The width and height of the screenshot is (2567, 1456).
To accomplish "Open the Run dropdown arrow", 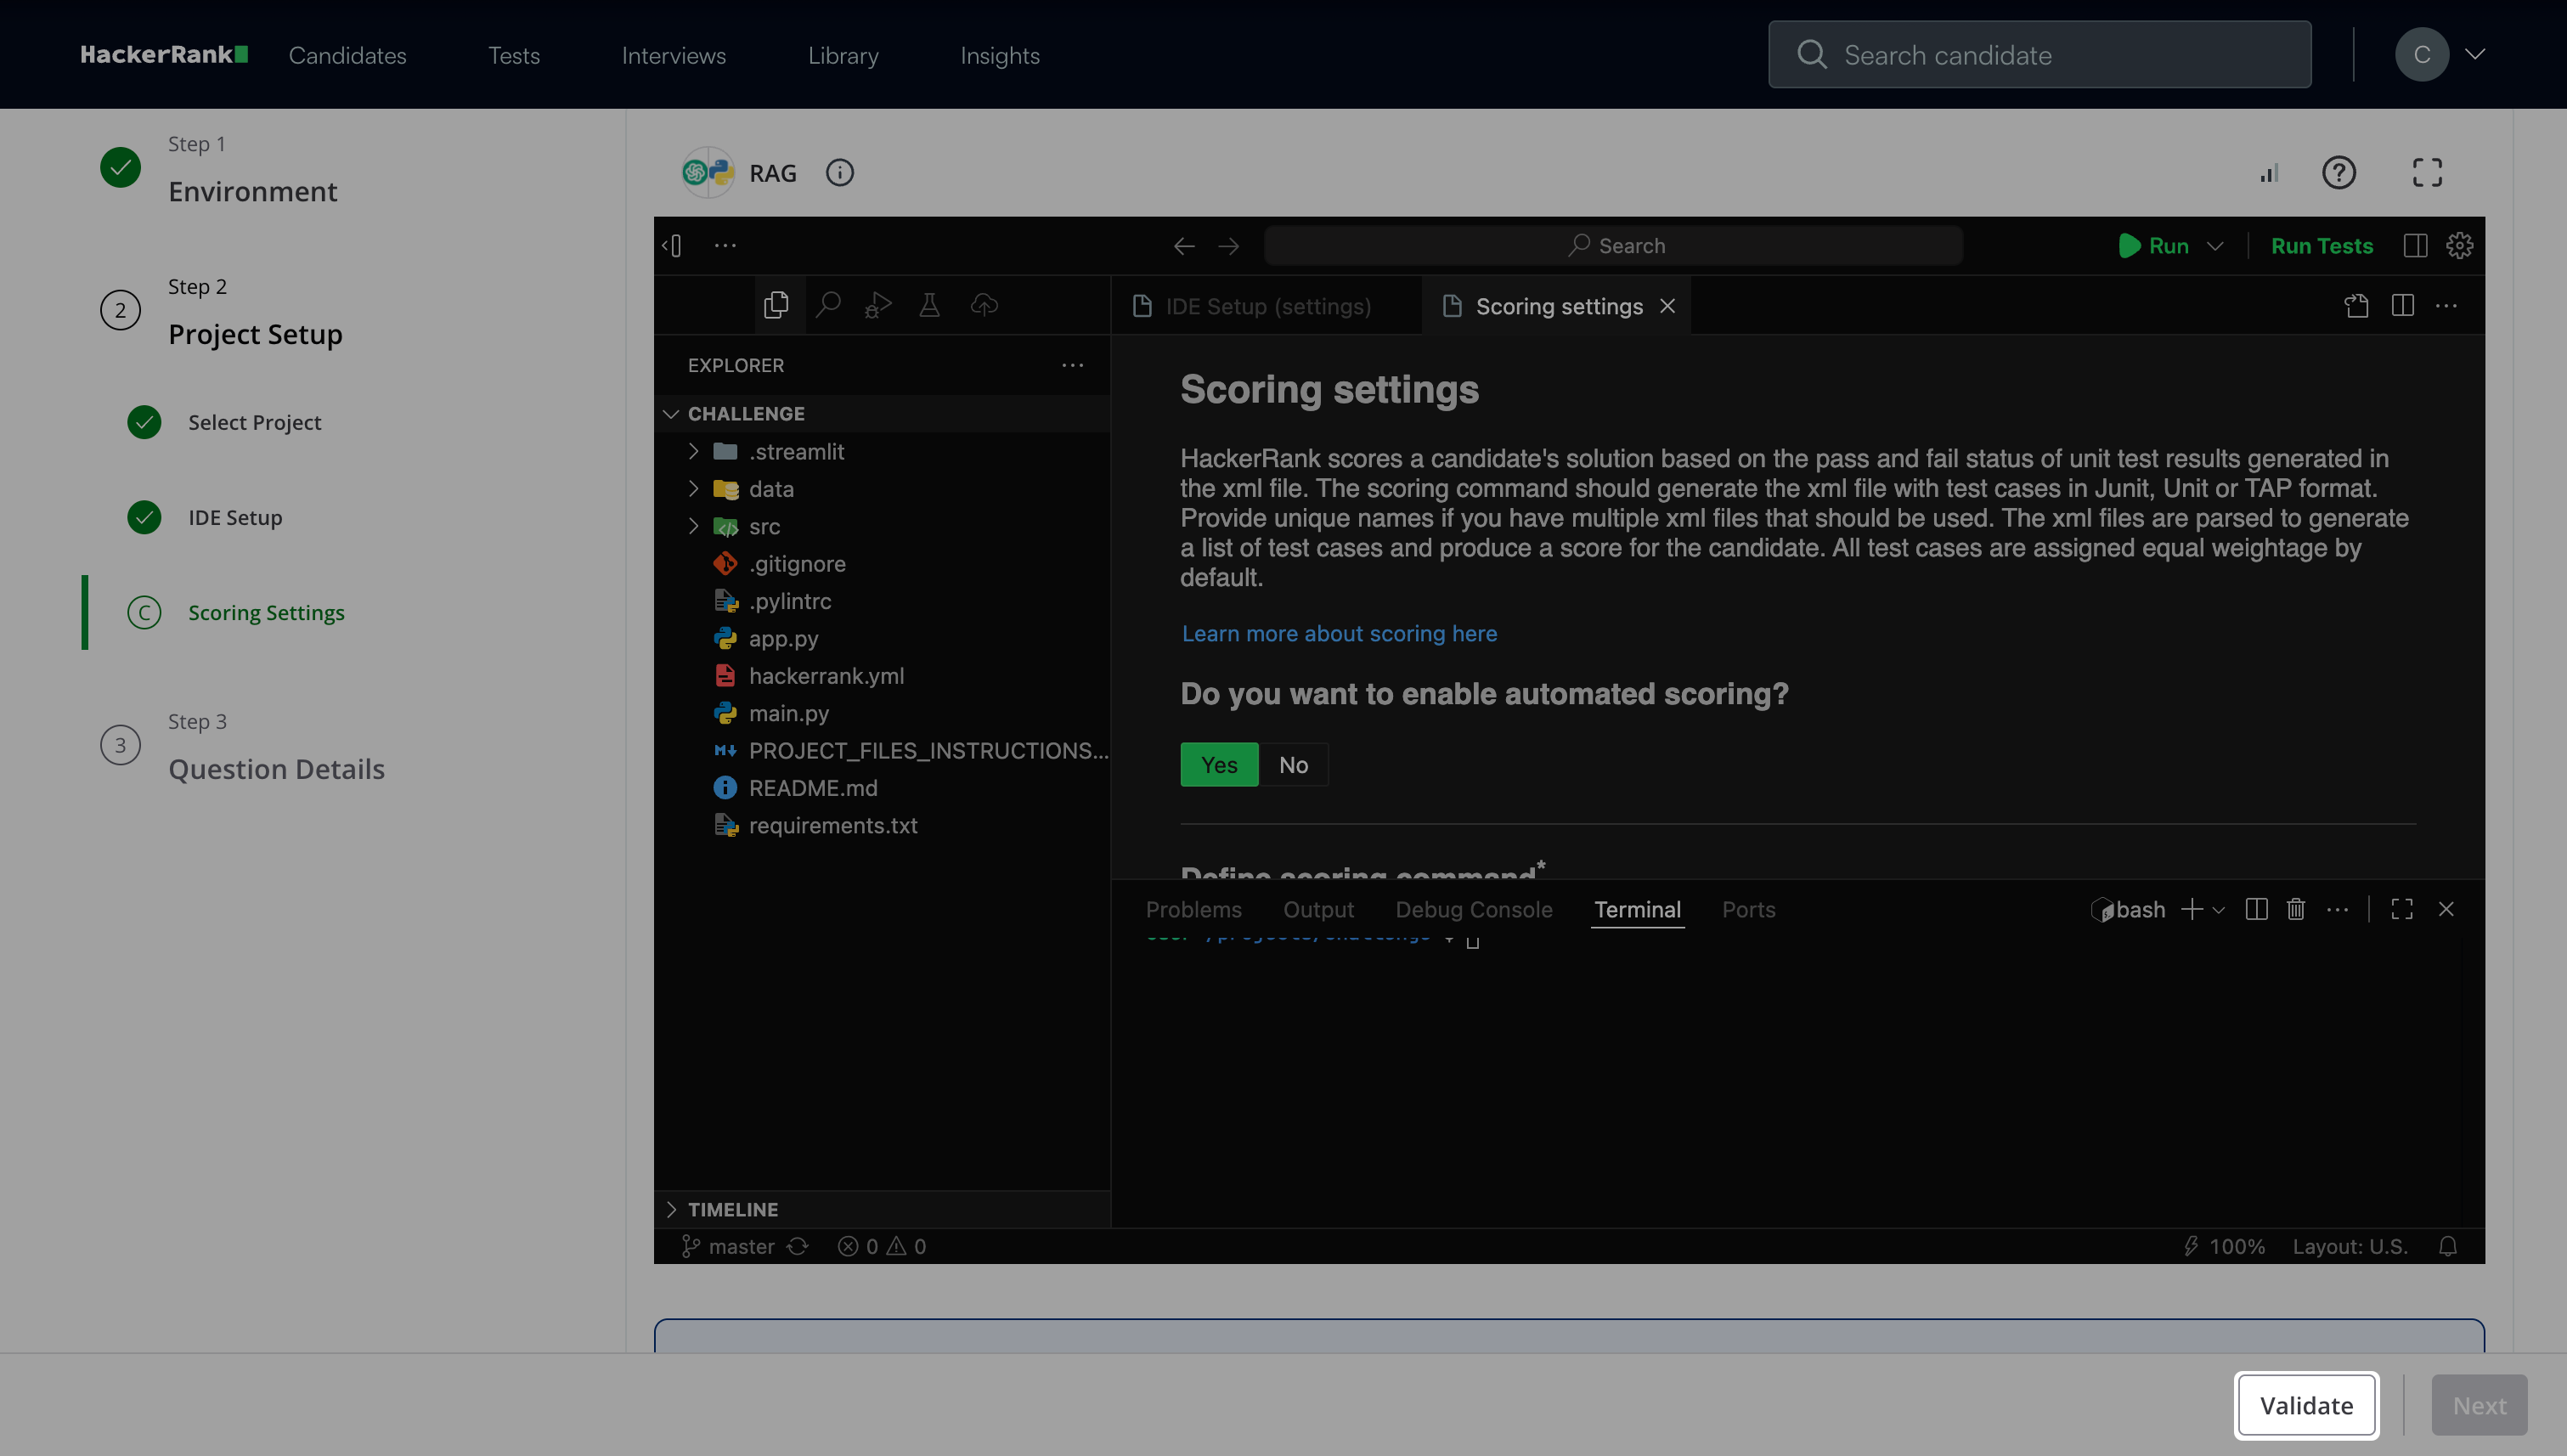I will pos(2215,246).
